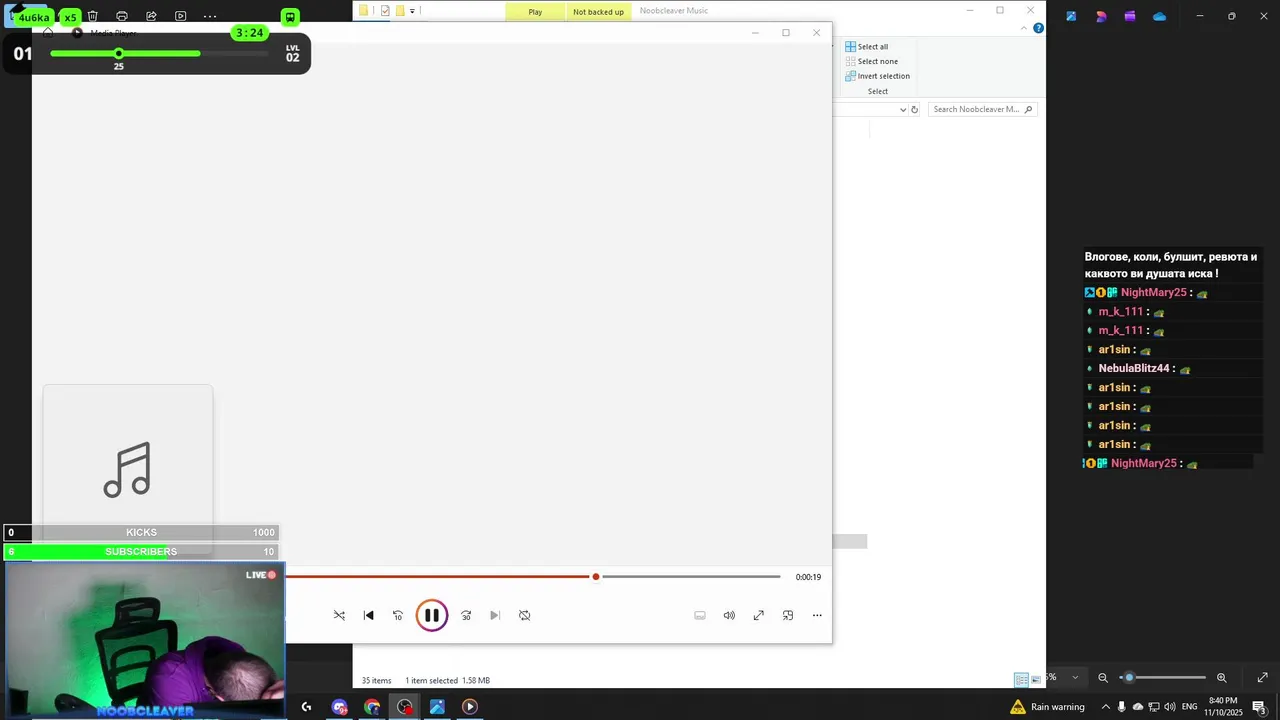Click the print icon in Photos toolbar
Viewport: 1280px width, 720px height.
coord(122,16)
